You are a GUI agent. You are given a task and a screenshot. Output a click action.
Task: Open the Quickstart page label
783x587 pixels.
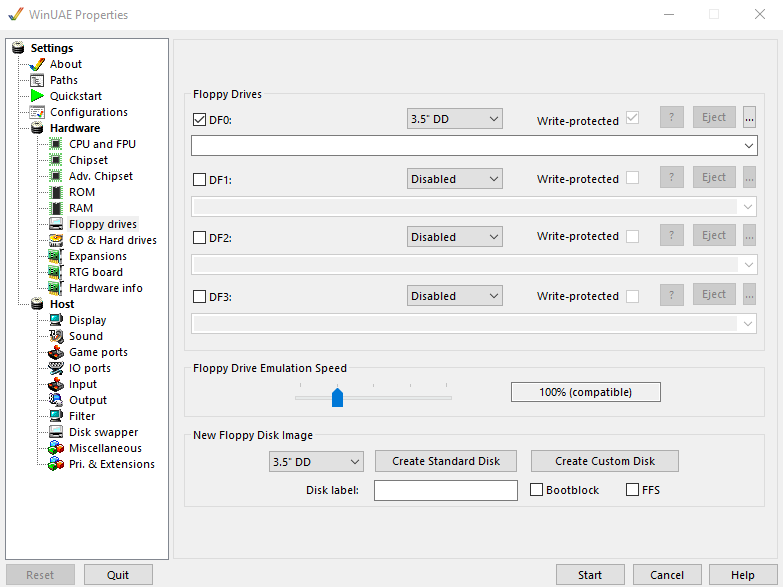click(76, 96)
